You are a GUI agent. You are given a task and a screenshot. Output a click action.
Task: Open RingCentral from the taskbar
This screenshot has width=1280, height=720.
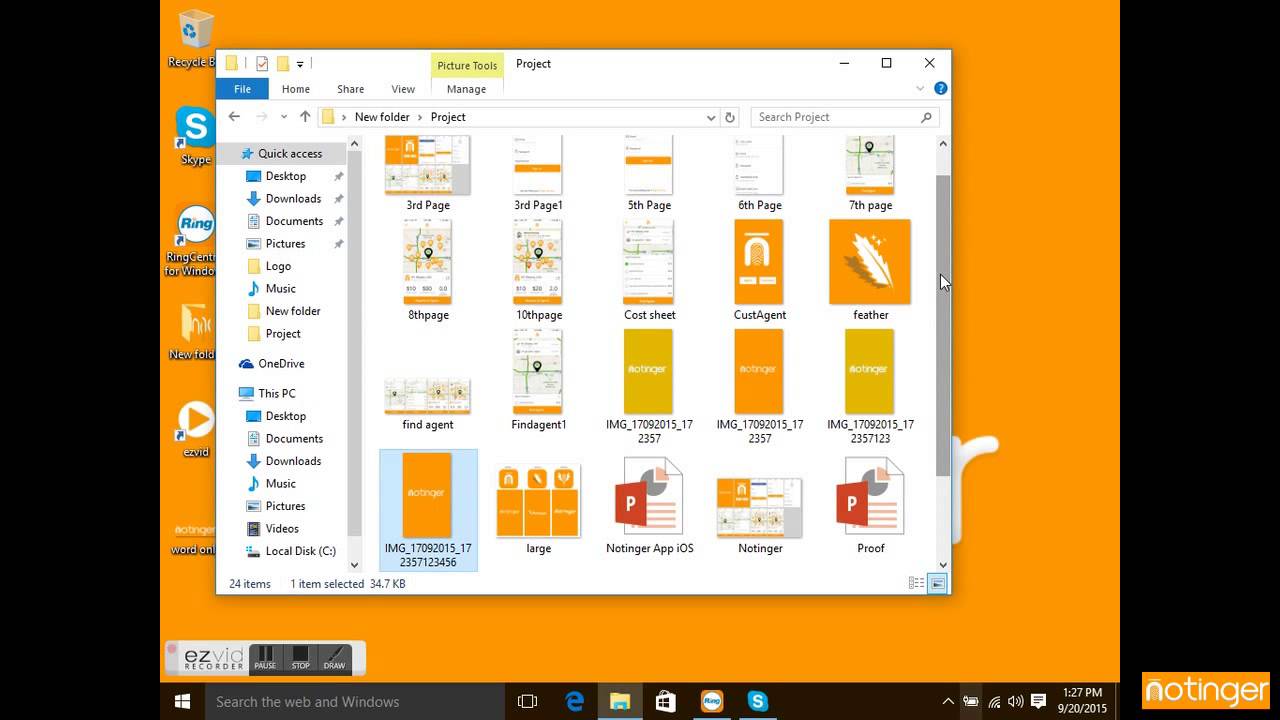coord(711,701)
